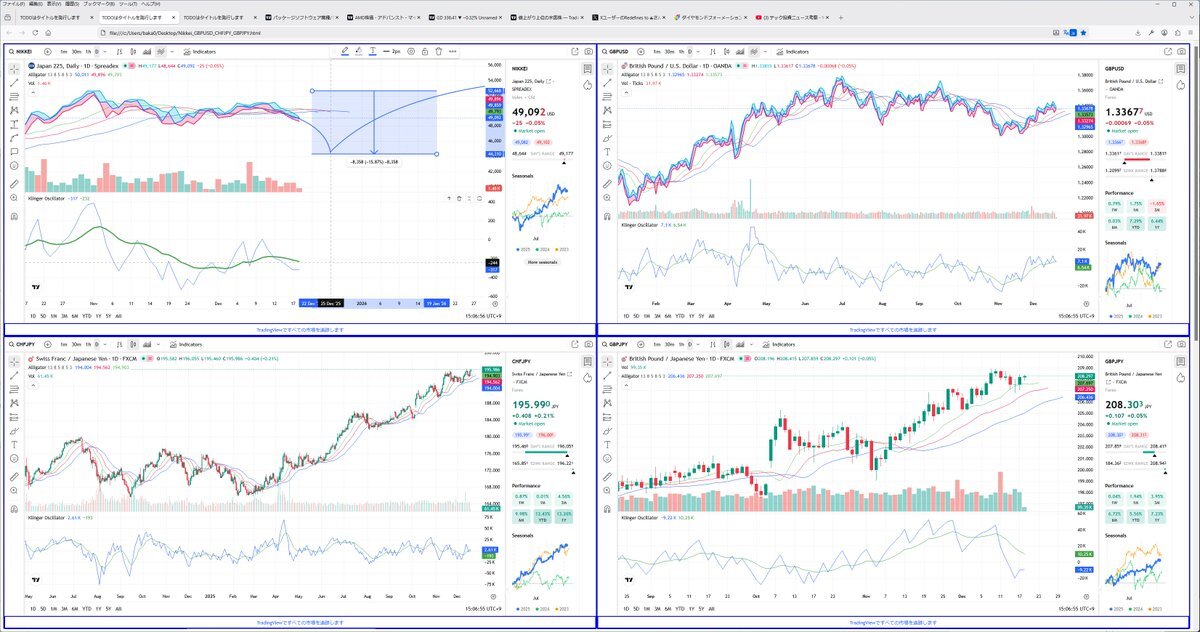
Task: Switch NIKKEI chart to 30m interval
Action: 76,51
